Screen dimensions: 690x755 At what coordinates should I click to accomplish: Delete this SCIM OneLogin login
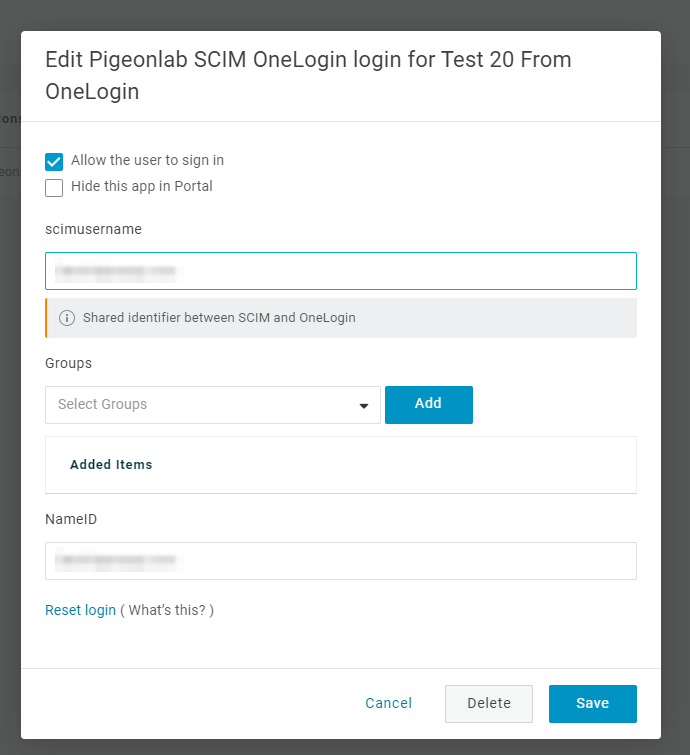(489, 703)
